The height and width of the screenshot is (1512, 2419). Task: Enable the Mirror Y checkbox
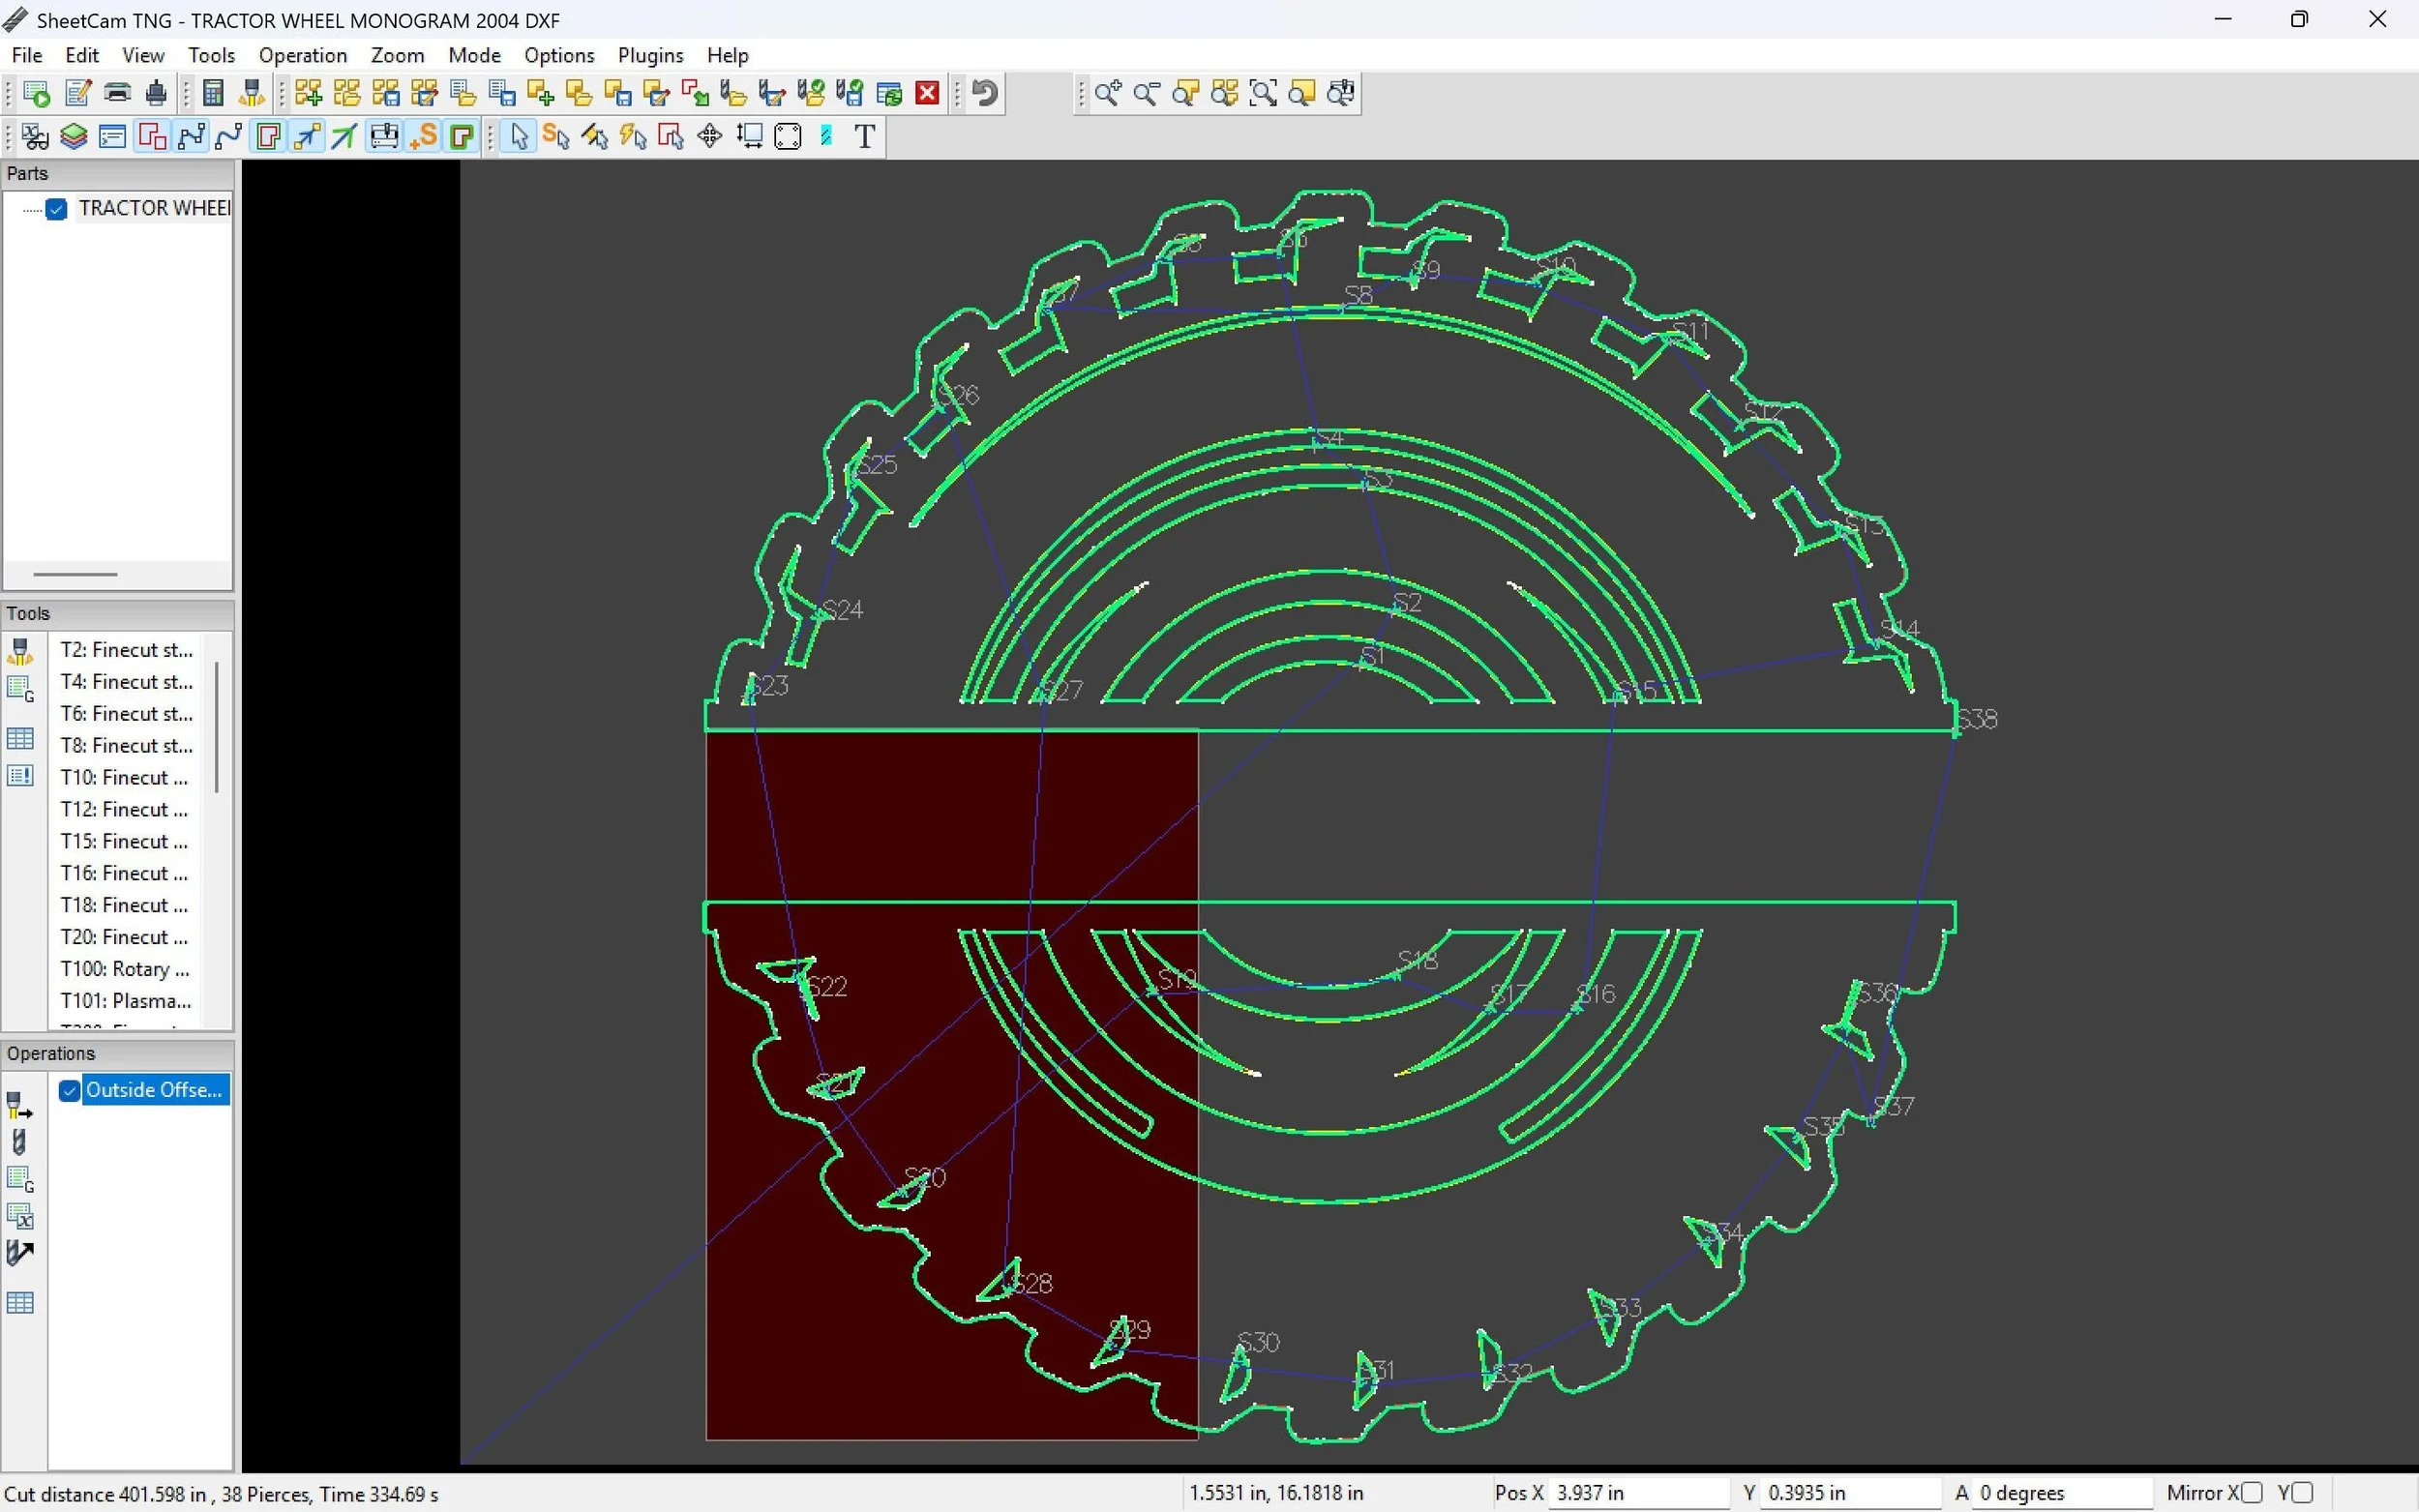click(x=2301, y=1492)
